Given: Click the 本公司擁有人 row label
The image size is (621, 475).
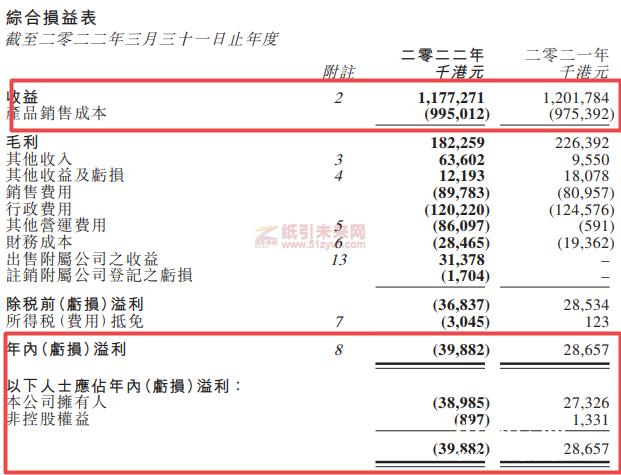Looking at the screenshot, I should pos(48,402).
